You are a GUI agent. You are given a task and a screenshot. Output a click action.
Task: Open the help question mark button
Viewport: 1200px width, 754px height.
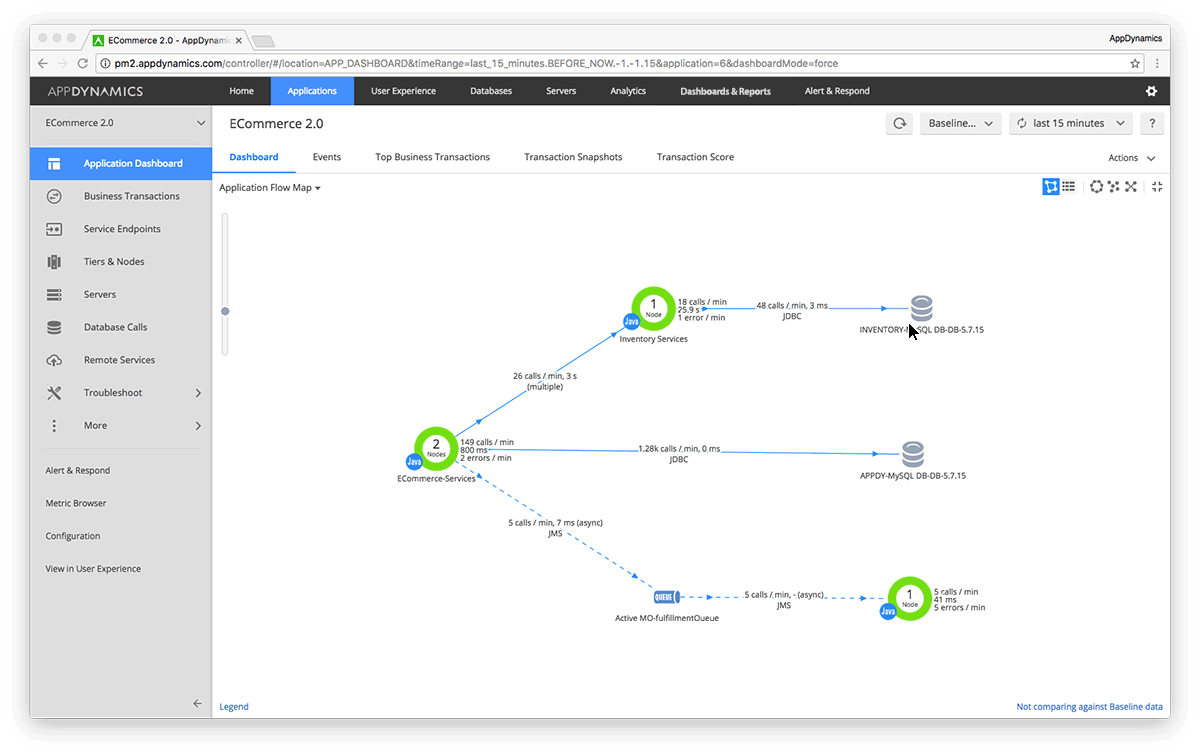(1152, 123)
